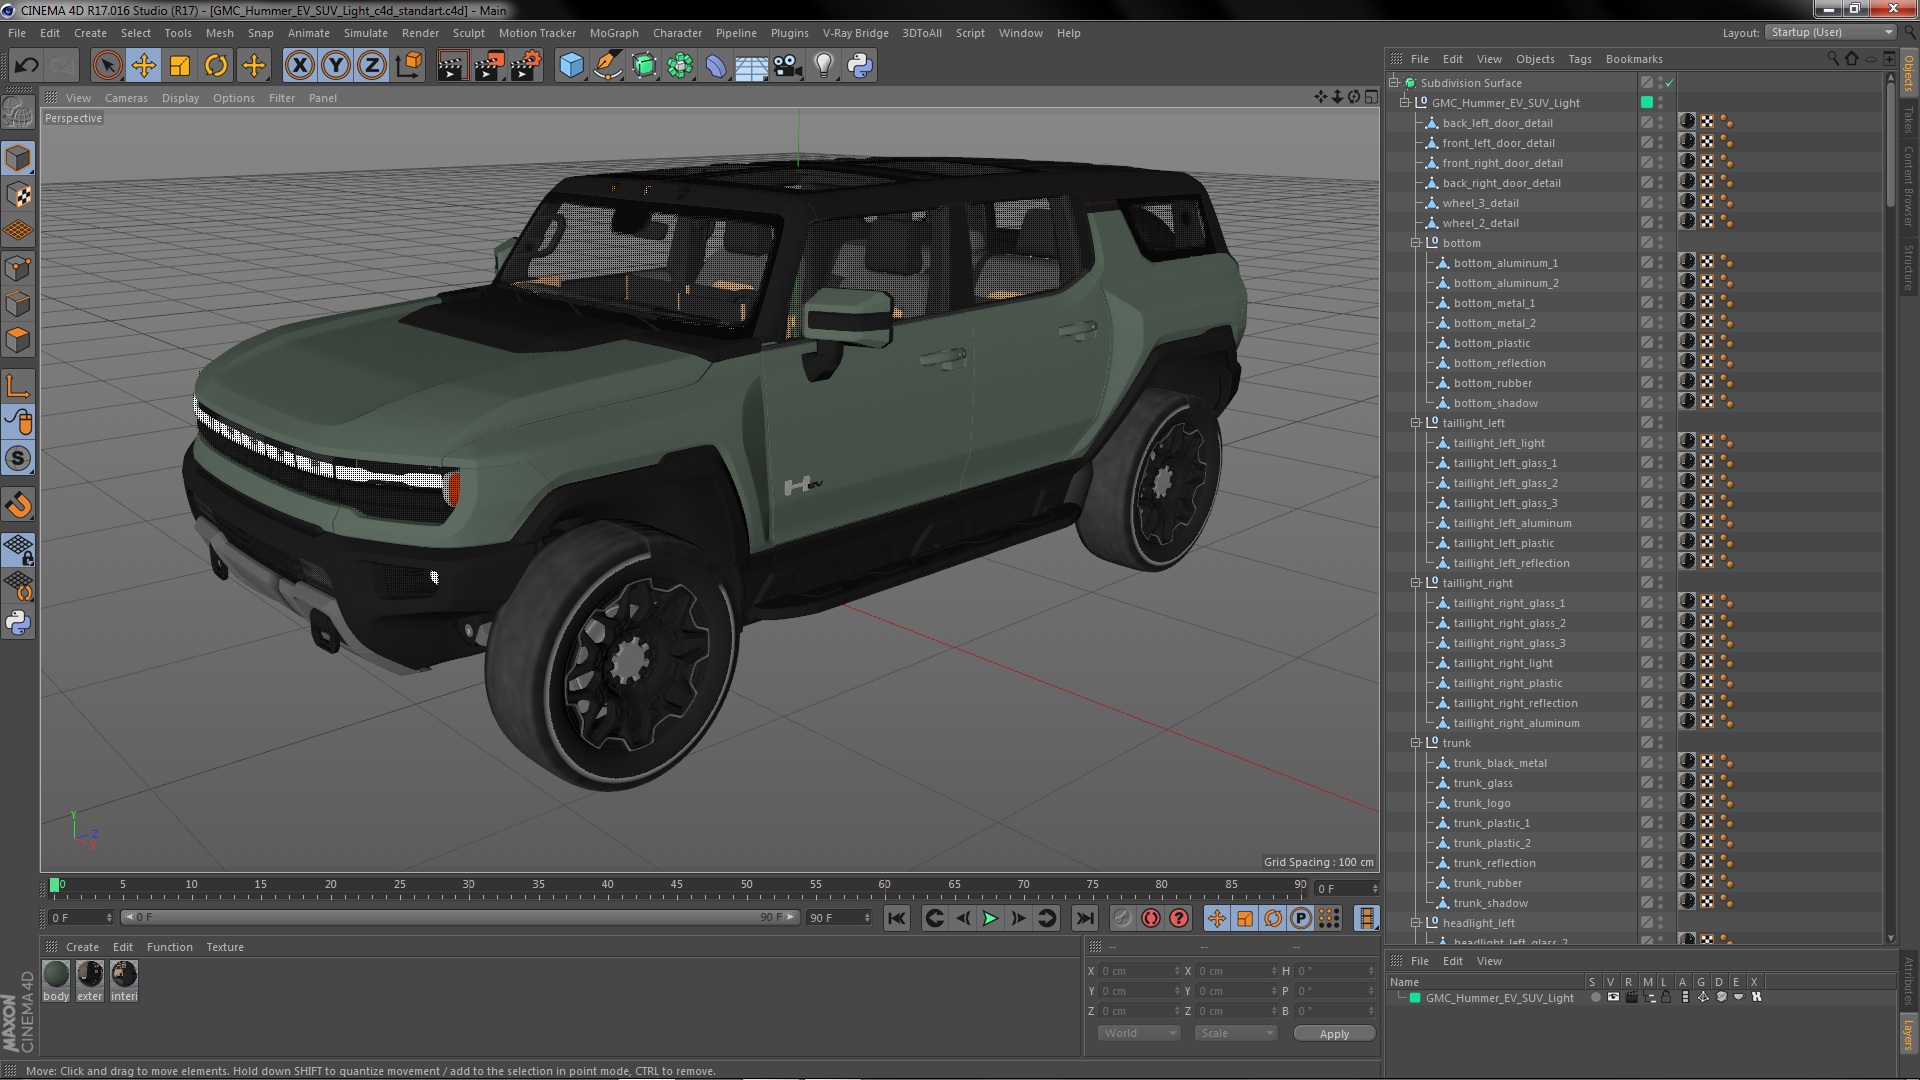
Task: Toggle visibility dots for bottom_rubber
Action: tap(1660, 383)
